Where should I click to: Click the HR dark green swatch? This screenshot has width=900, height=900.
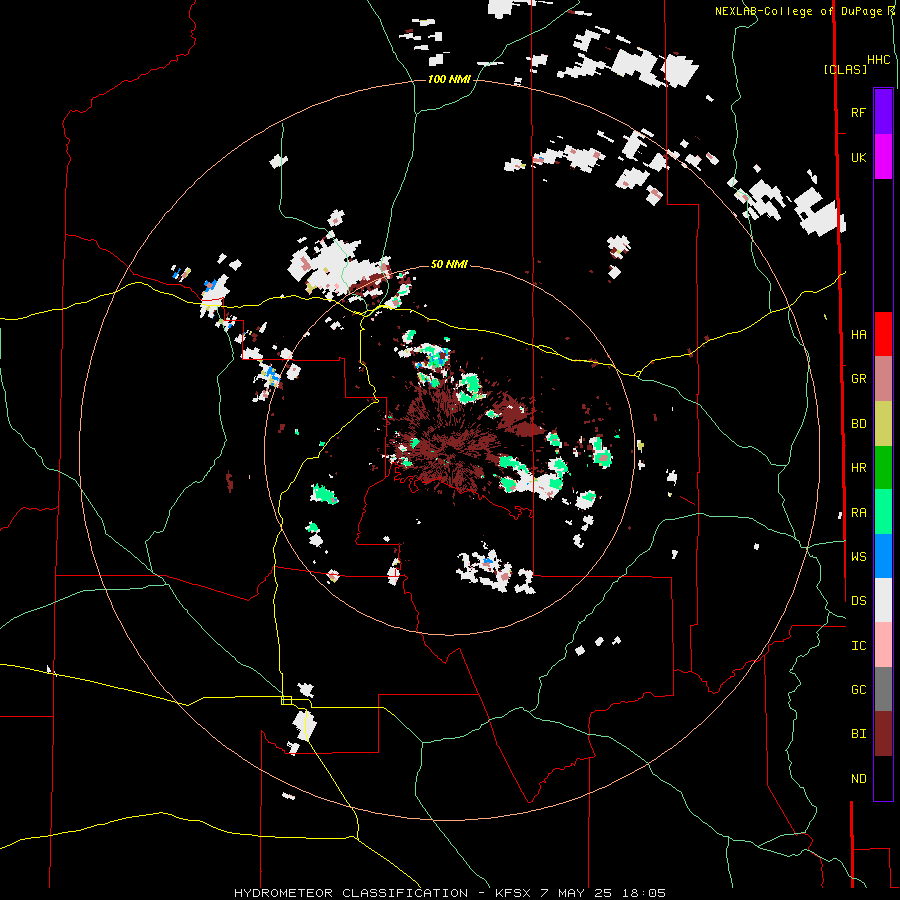tap(883, 468)
